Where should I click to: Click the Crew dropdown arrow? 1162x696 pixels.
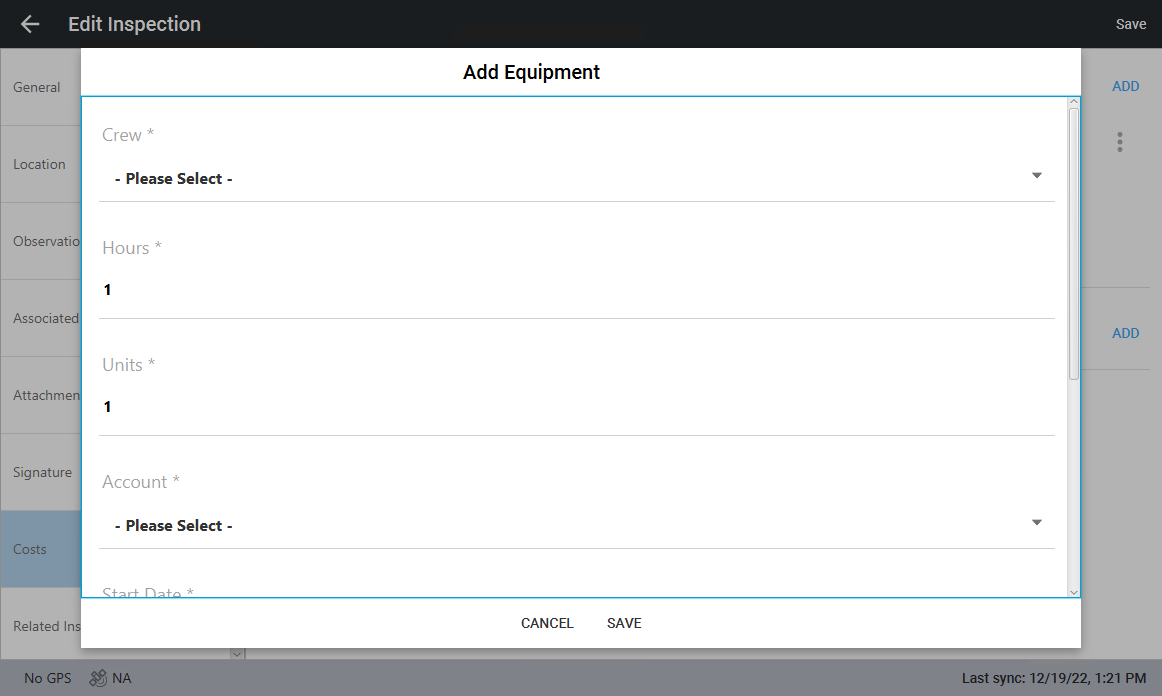(1036, 176)
